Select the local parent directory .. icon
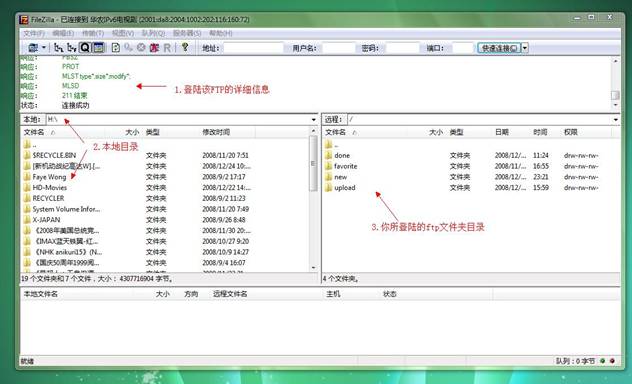Image resolution: width=632 pixels, height=384 pixels. (x=27, y=144)
